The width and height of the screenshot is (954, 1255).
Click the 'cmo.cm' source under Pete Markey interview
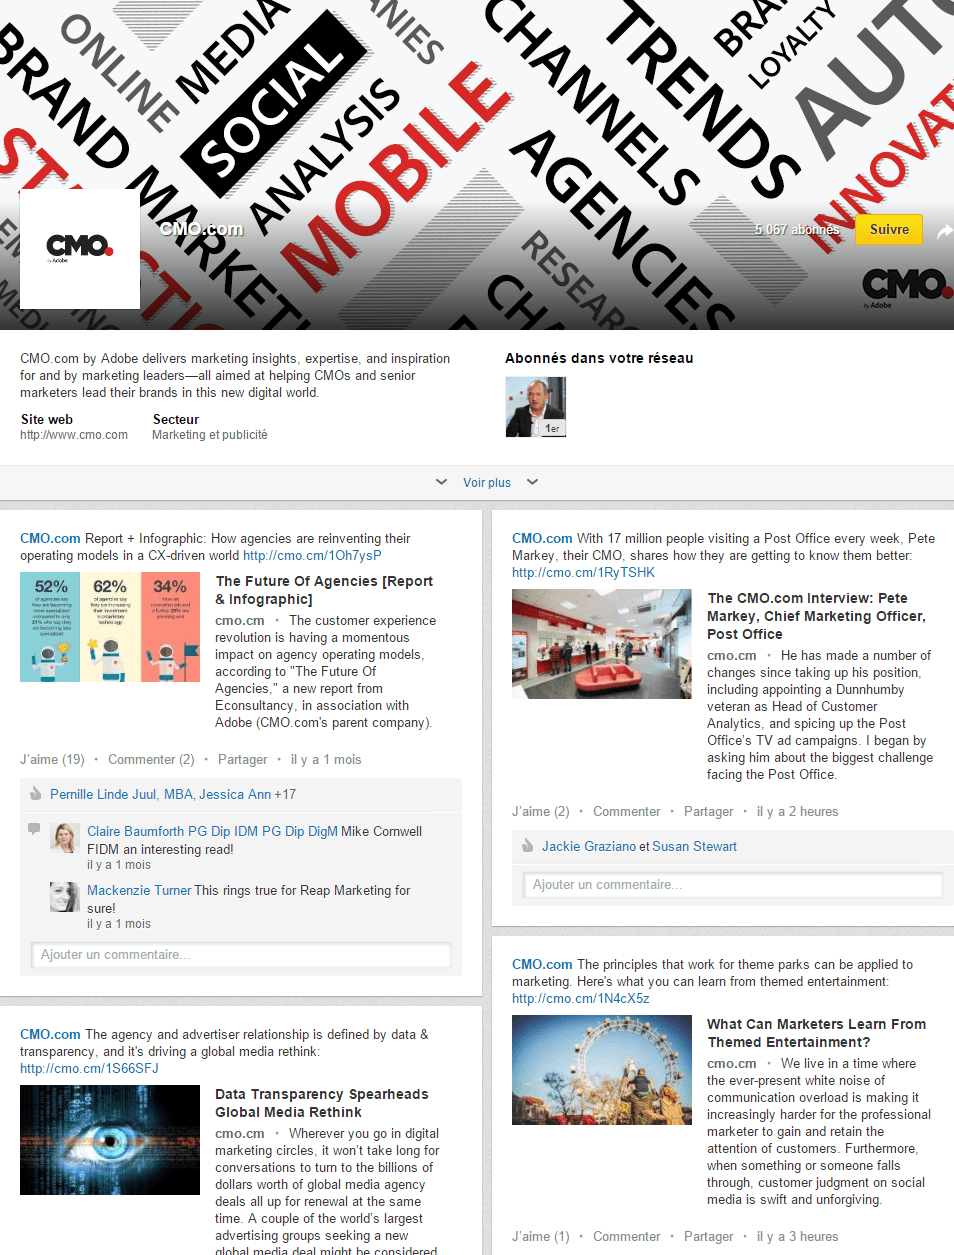[x=732, y=656]
